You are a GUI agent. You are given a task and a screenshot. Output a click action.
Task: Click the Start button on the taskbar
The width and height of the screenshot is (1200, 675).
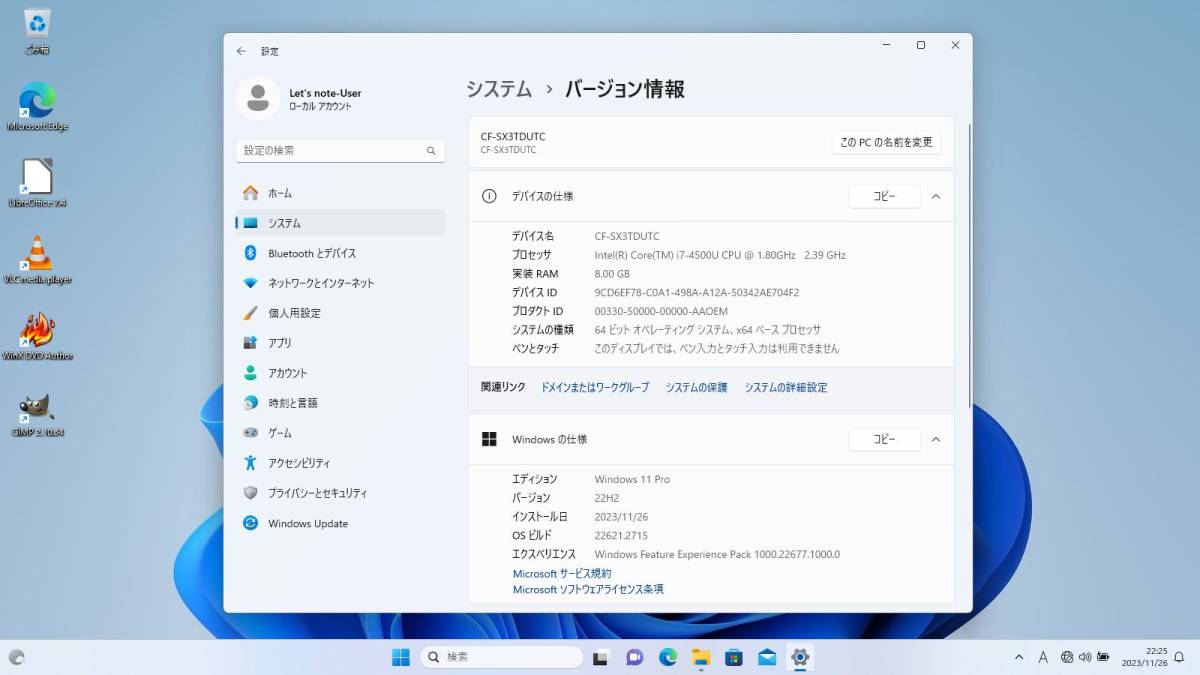pyautogui.click(x=401, y=657)
